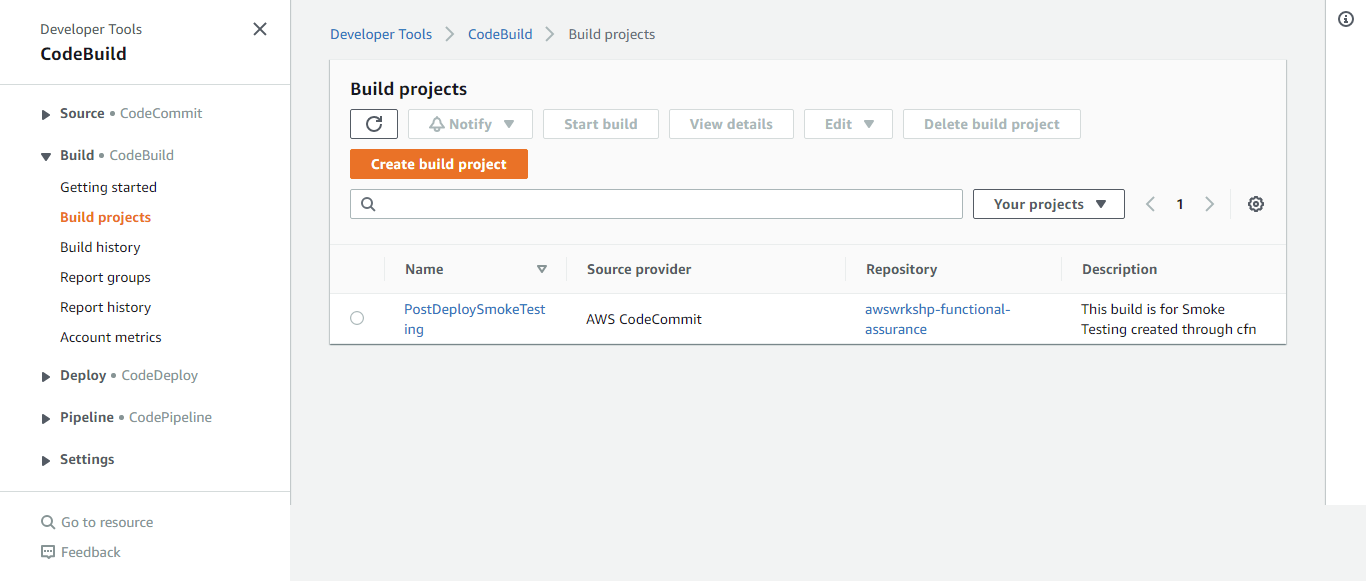Collapse the Build CodeBuild section
This screenshot has width=1366, height=581.
[x=46, y=156]
